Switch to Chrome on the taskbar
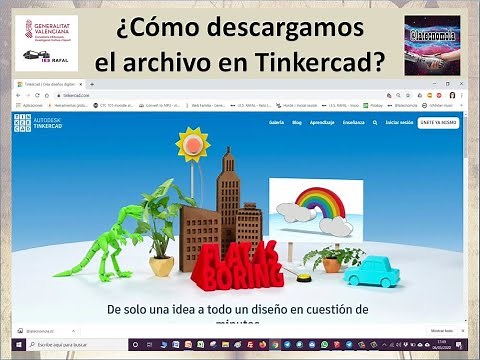The height and width of the screenshot is (360, 480). 275,345
